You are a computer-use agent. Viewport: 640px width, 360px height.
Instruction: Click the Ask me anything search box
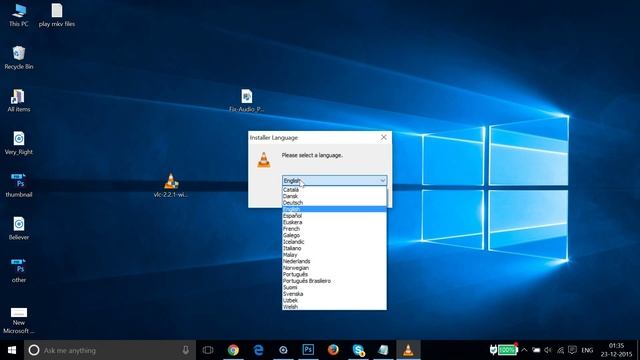point(110,350)
